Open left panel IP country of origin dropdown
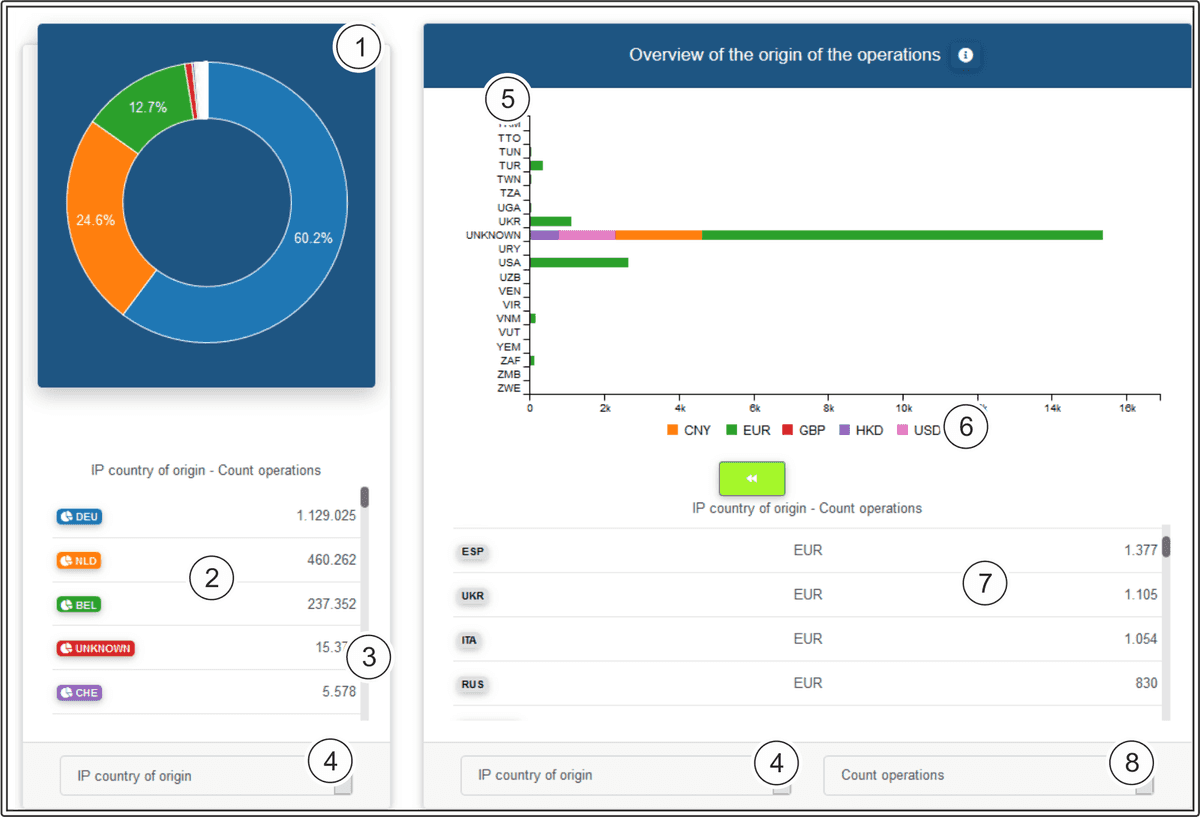The image size is (1200, 817). (206, 776)
